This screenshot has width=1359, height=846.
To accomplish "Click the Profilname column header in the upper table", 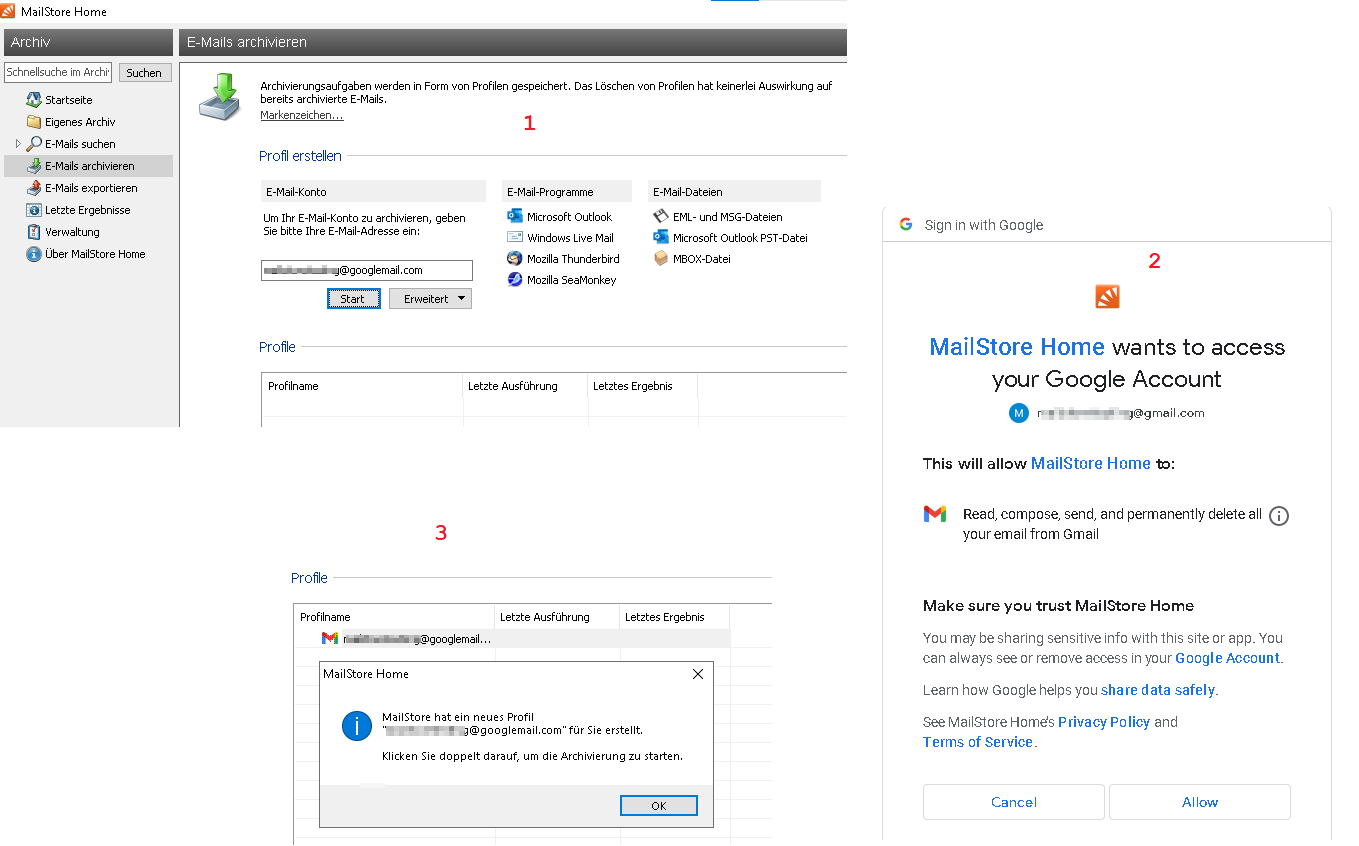I will click(363, 386).
